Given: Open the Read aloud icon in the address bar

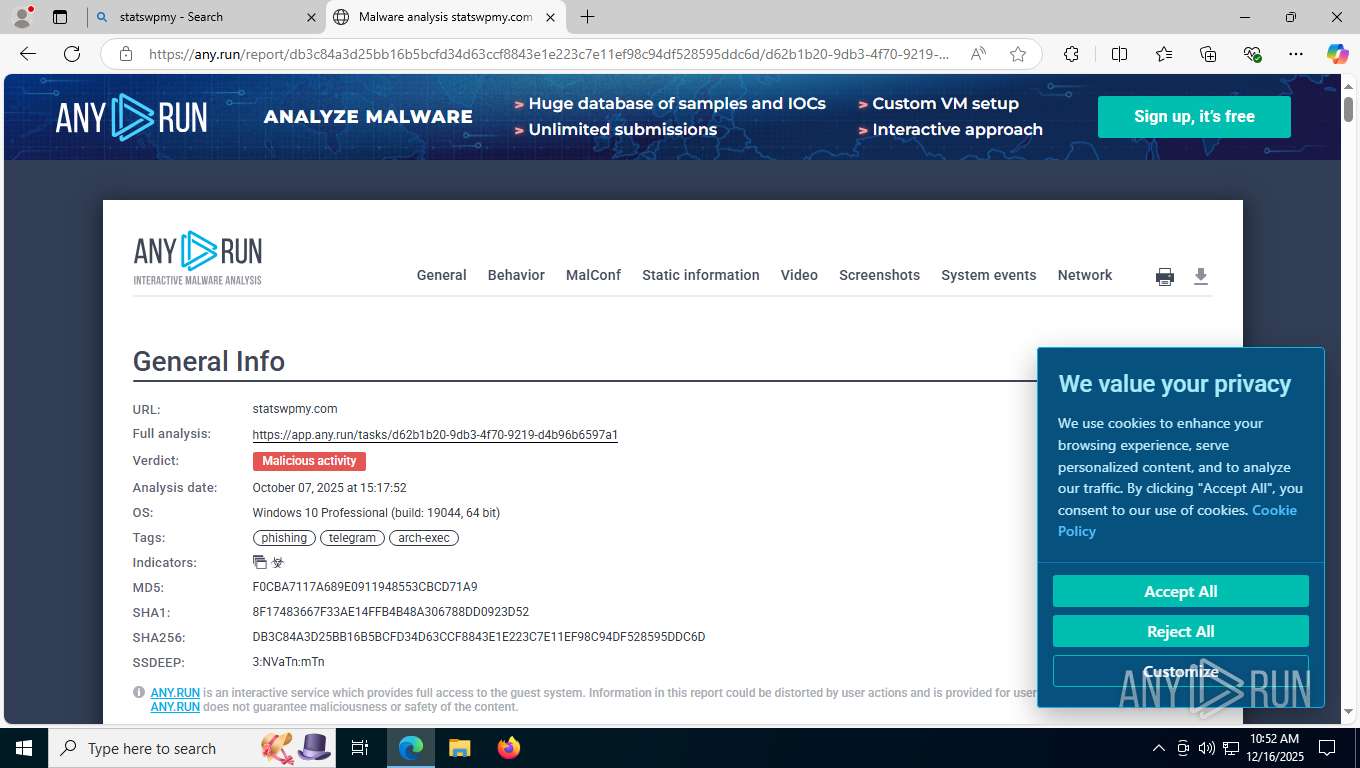Looking at the screenshot, I should (978, 54).
